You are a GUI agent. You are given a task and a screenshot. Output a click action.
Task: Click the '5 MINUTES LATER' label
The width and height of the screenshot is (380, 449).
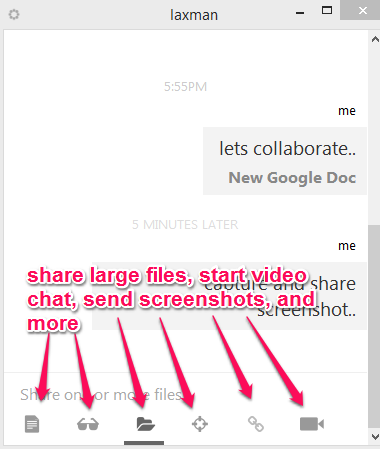coord(185,225)
